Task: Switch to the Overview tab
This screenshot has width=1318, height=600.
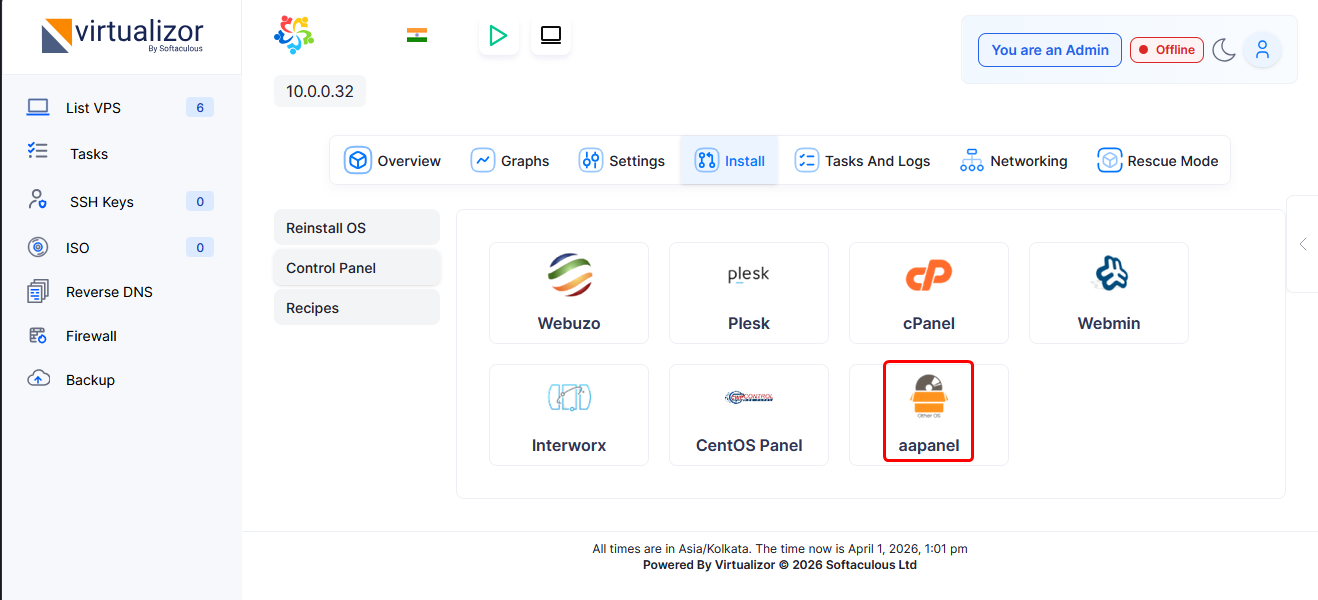Action: coord(393,161)
